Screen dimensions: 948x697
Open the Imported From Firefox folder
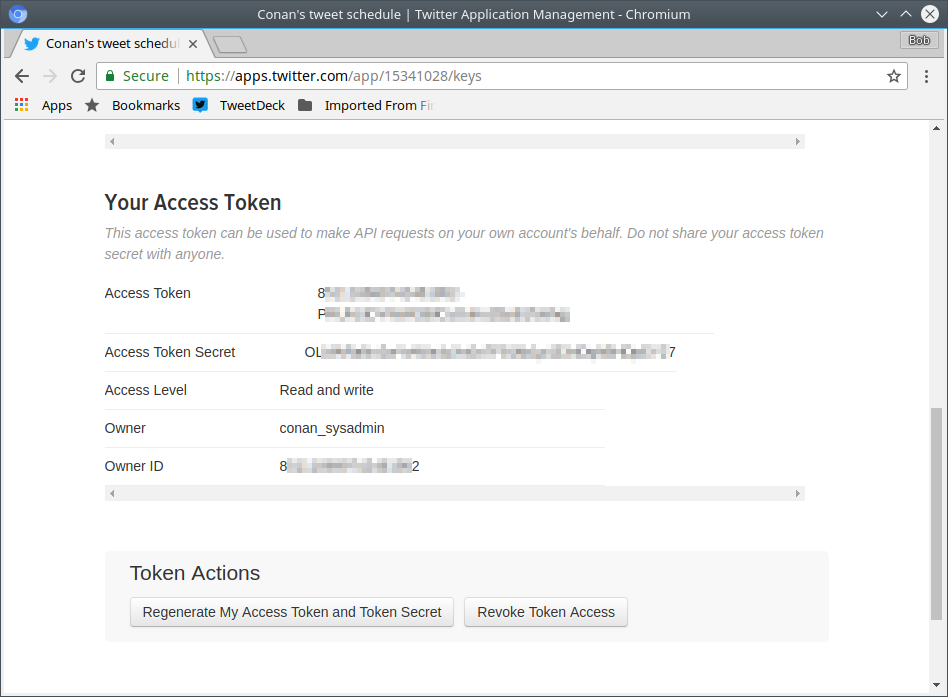click(366, 105)
